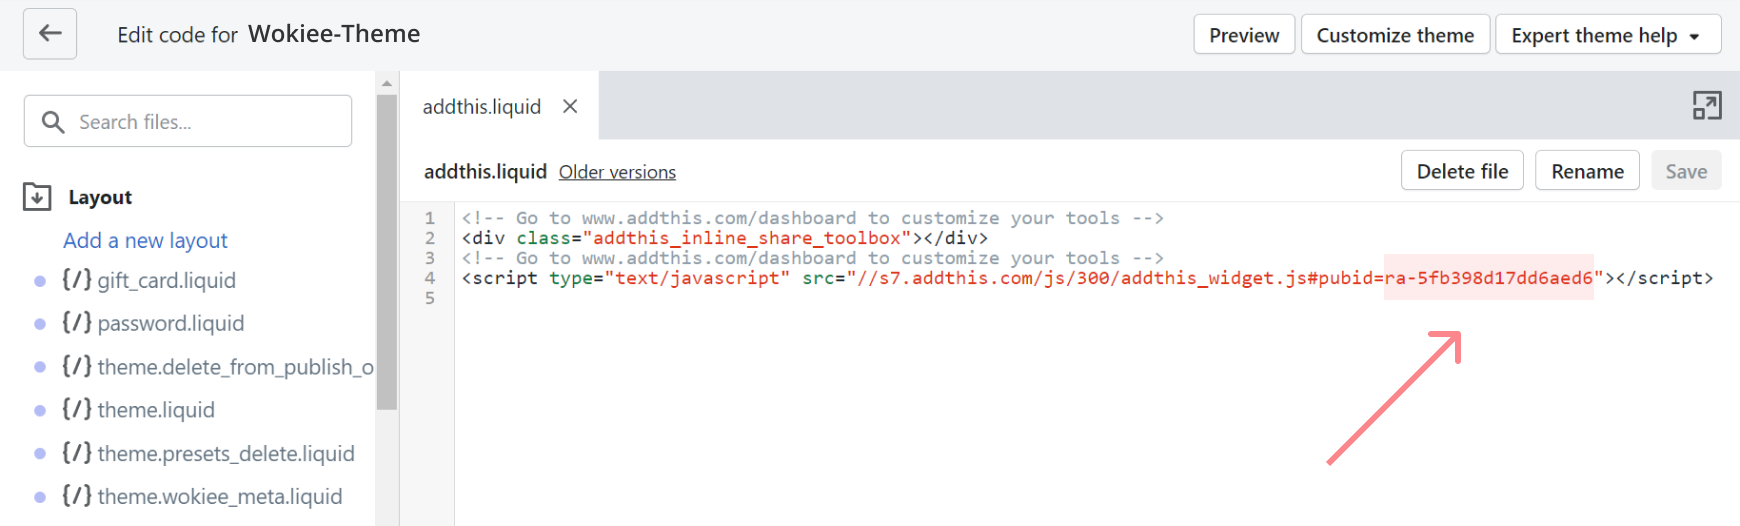Click the Layout folder download icon
Viewport: 1740px width, 526px height.
click(x=37, y=197)
